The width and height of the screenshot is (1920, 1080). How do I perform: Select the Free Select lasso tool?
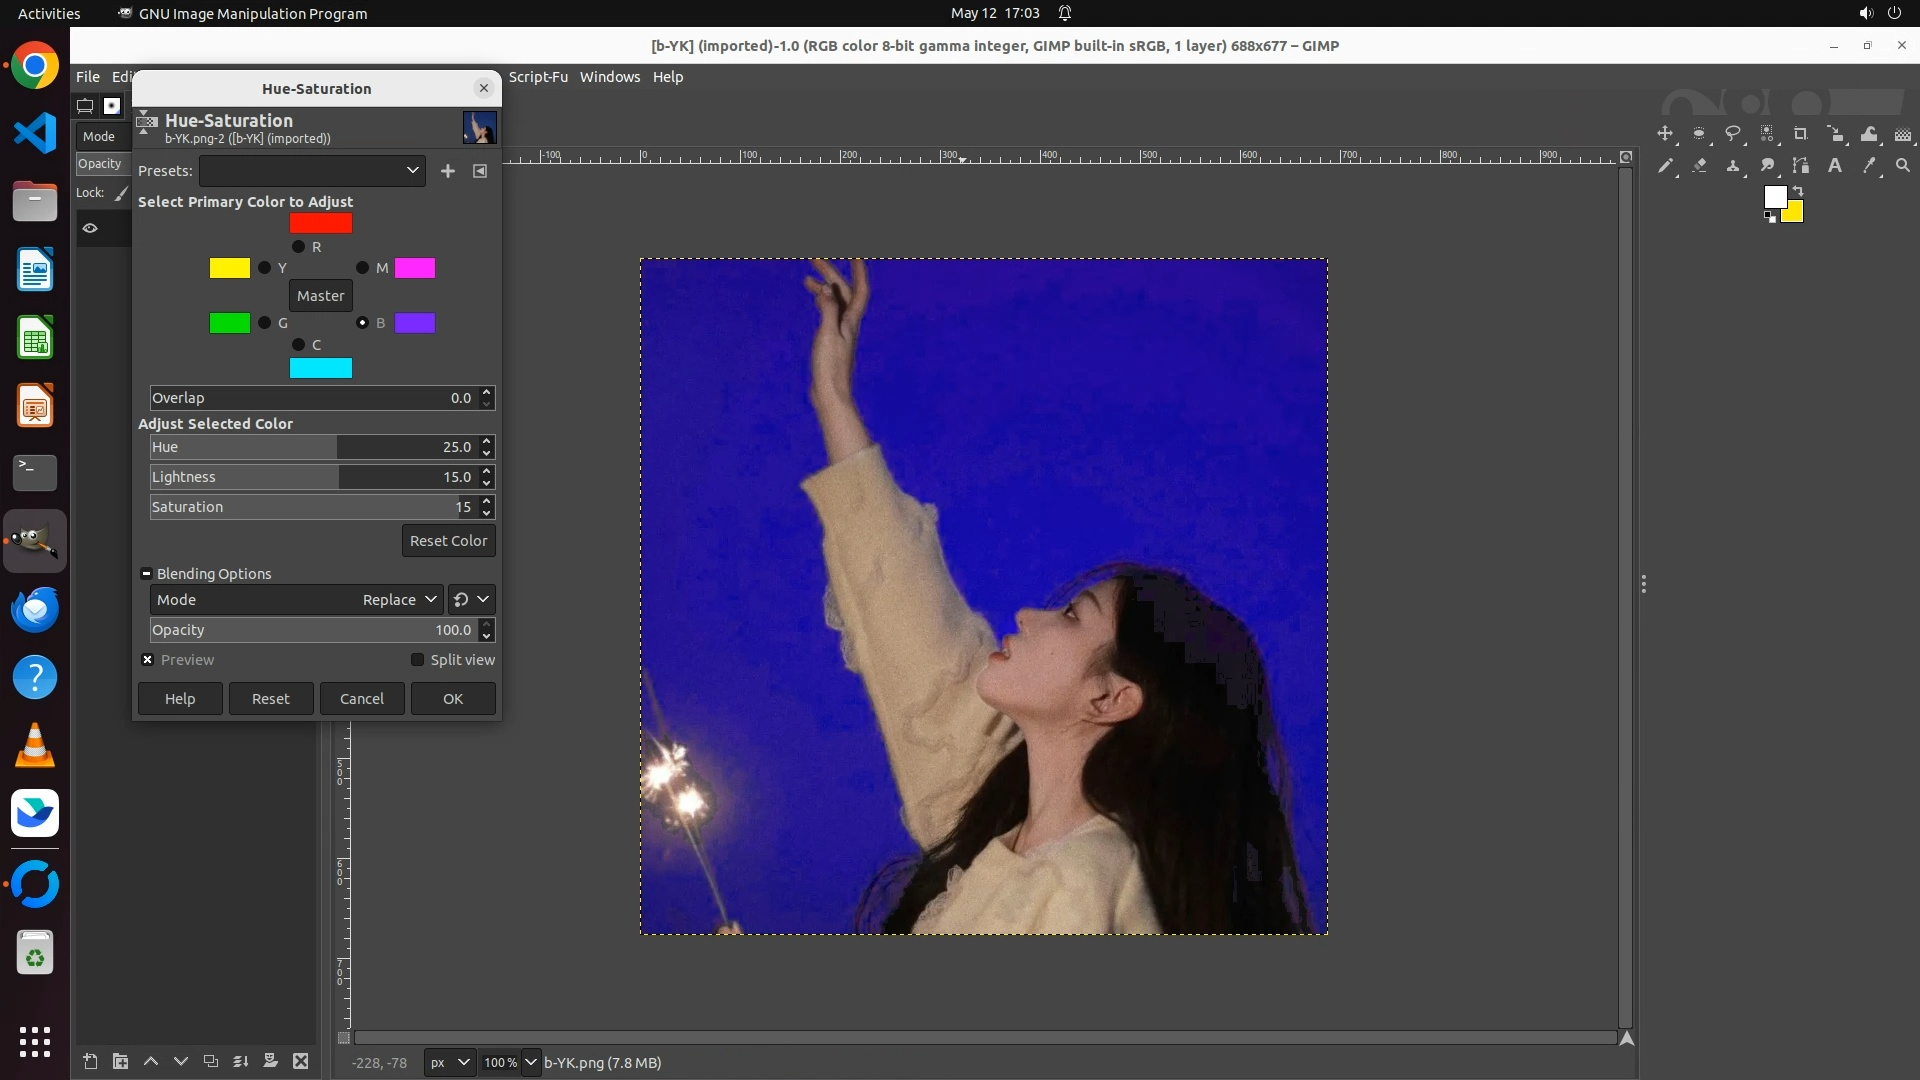pos(1733,134)
